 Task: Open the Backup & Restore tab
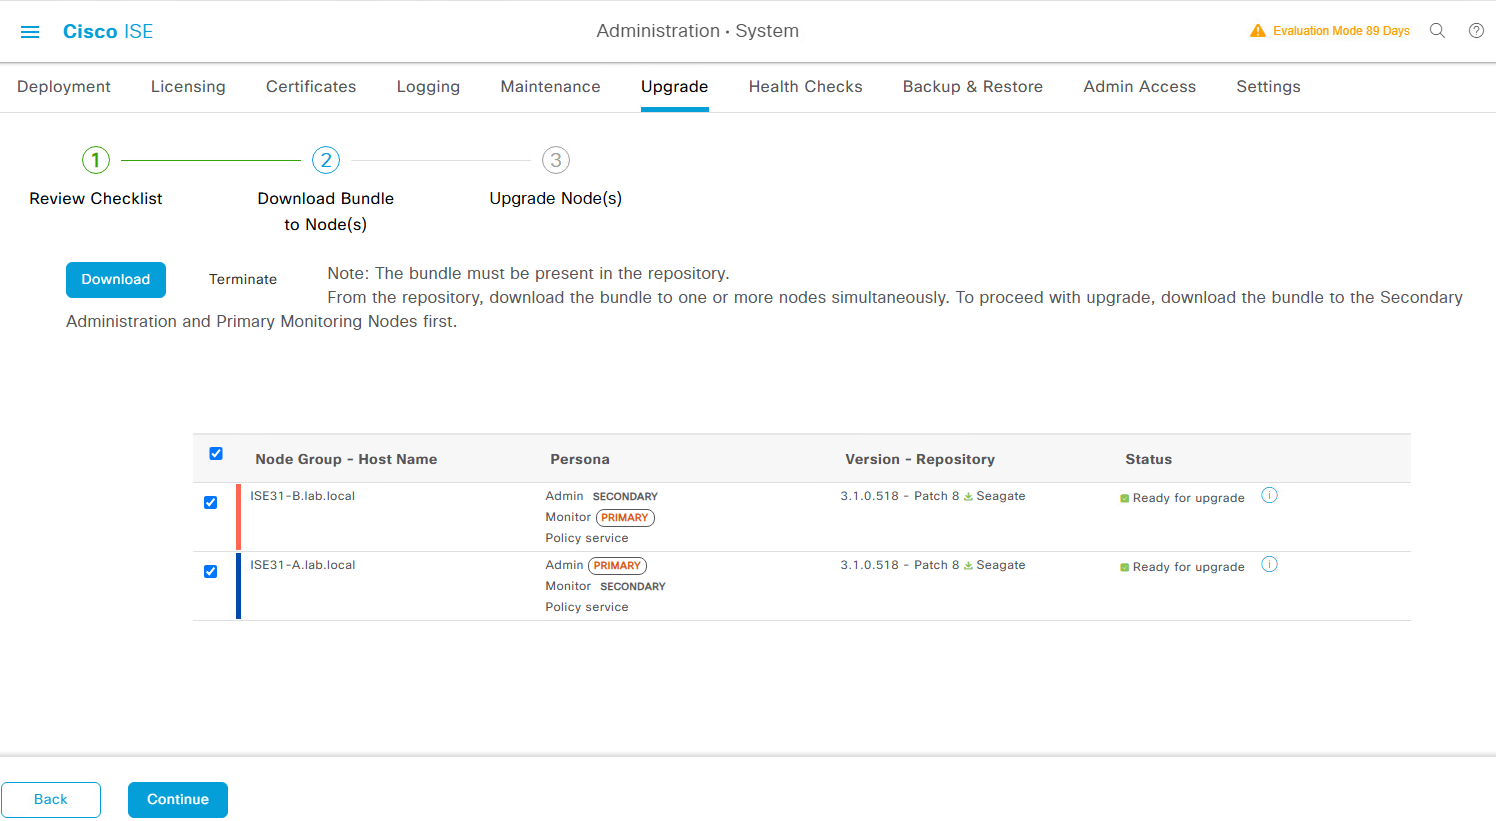973,87
